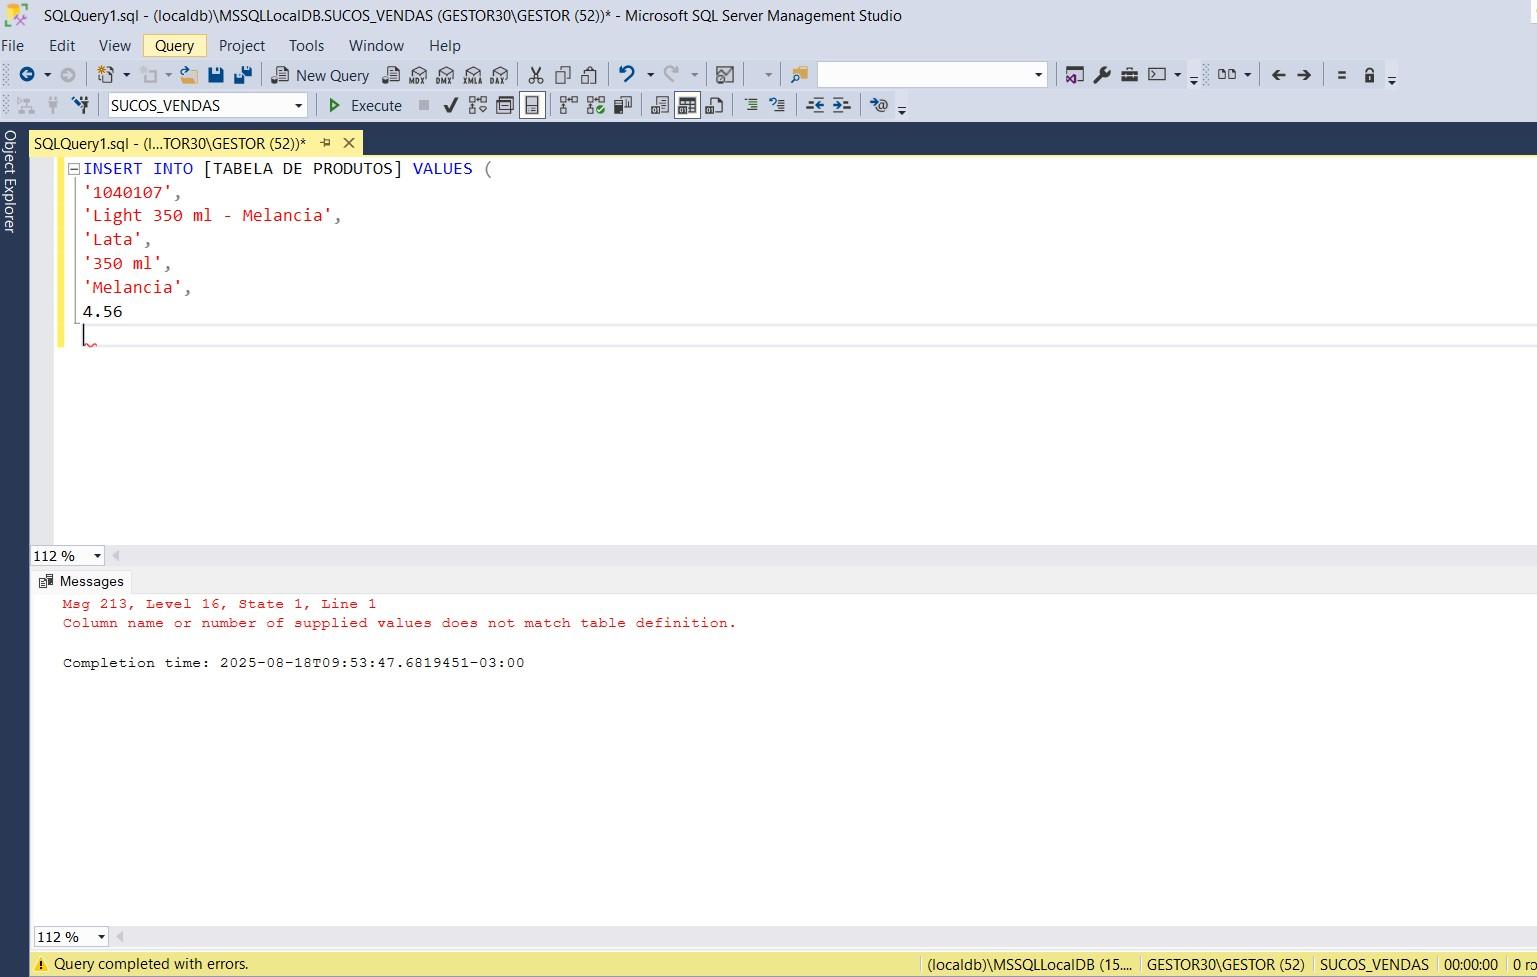Switch output to Results to Text
The width and height of the screenshot is (1537, 977).
660,105
